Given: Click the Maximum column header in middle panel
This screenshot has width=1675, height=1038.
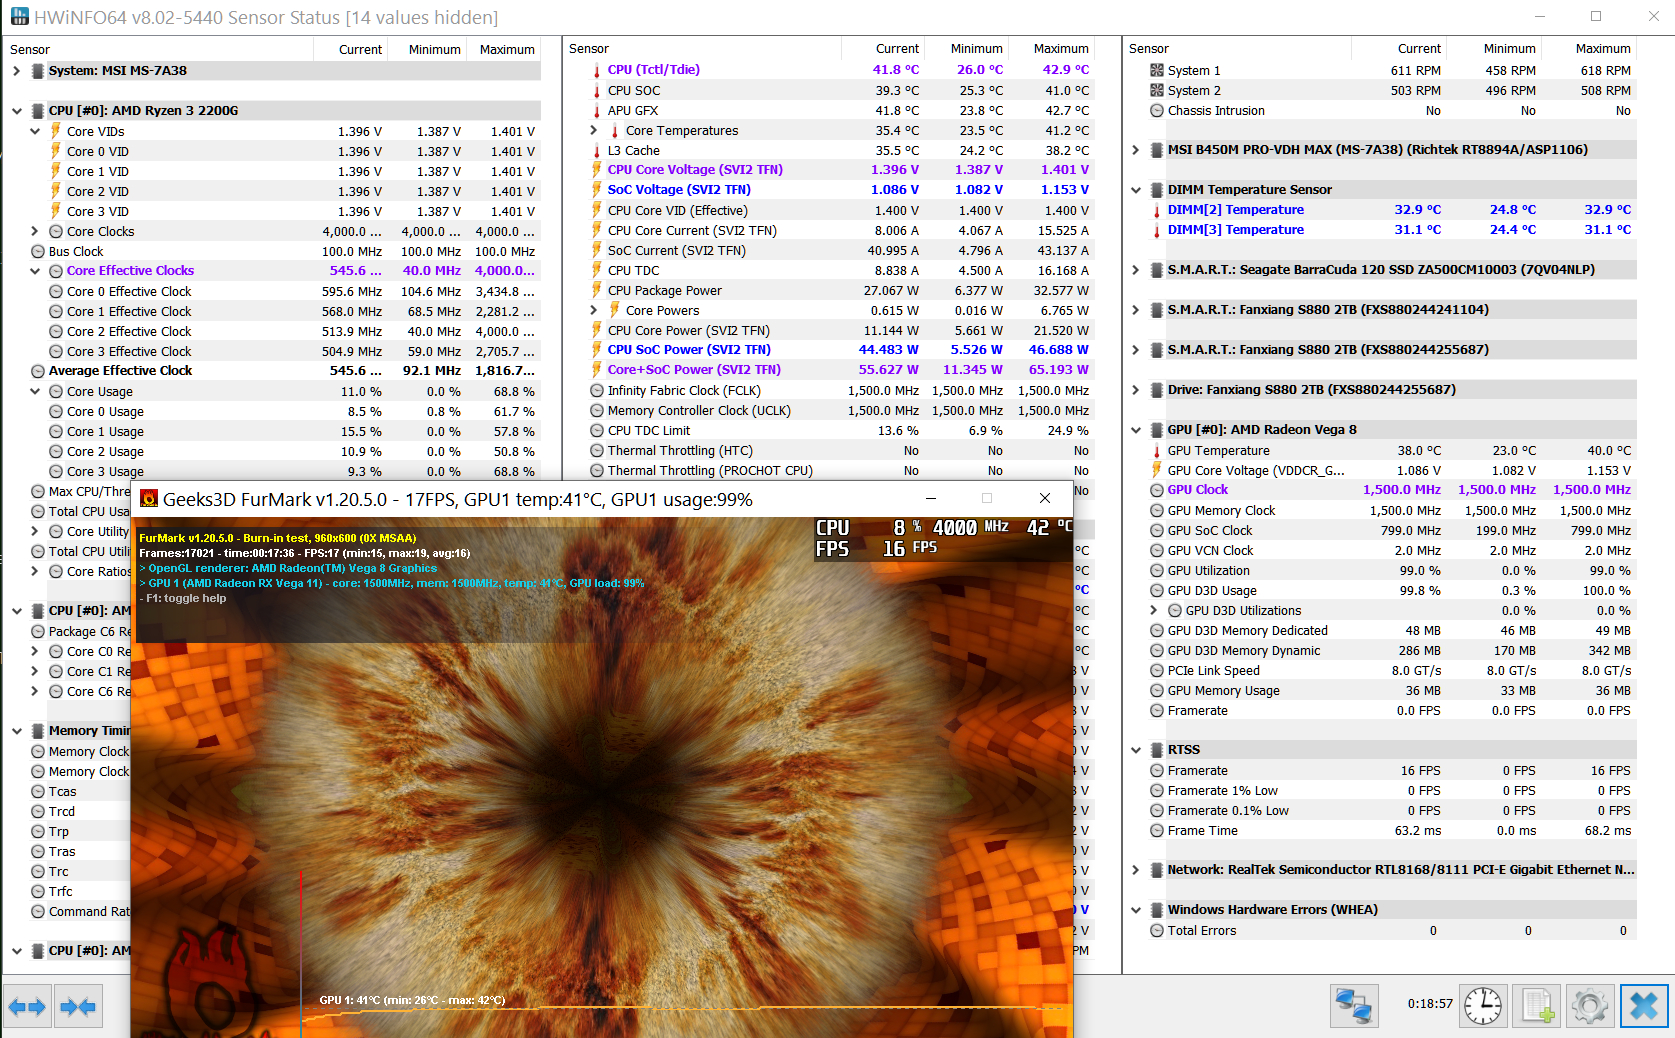Looking at the screenshot, I should [1050, 48].
